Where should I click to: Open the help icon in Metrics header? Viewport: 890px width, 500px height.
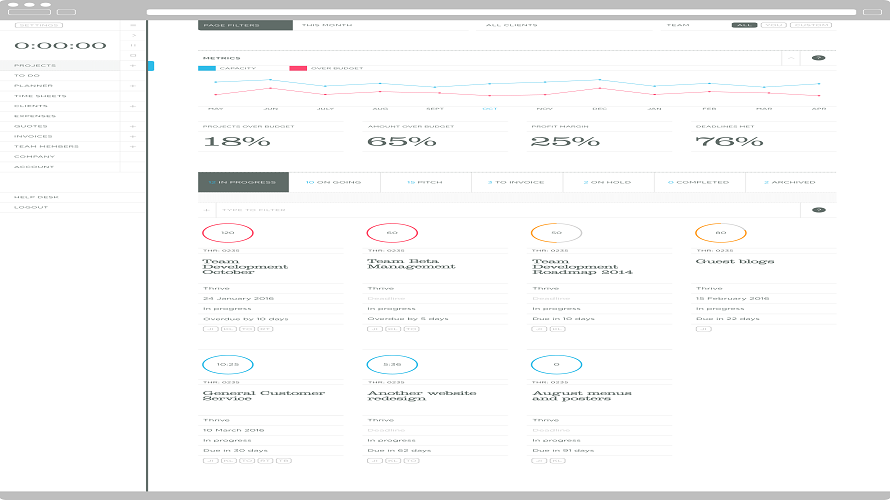(x=818, y=58)
